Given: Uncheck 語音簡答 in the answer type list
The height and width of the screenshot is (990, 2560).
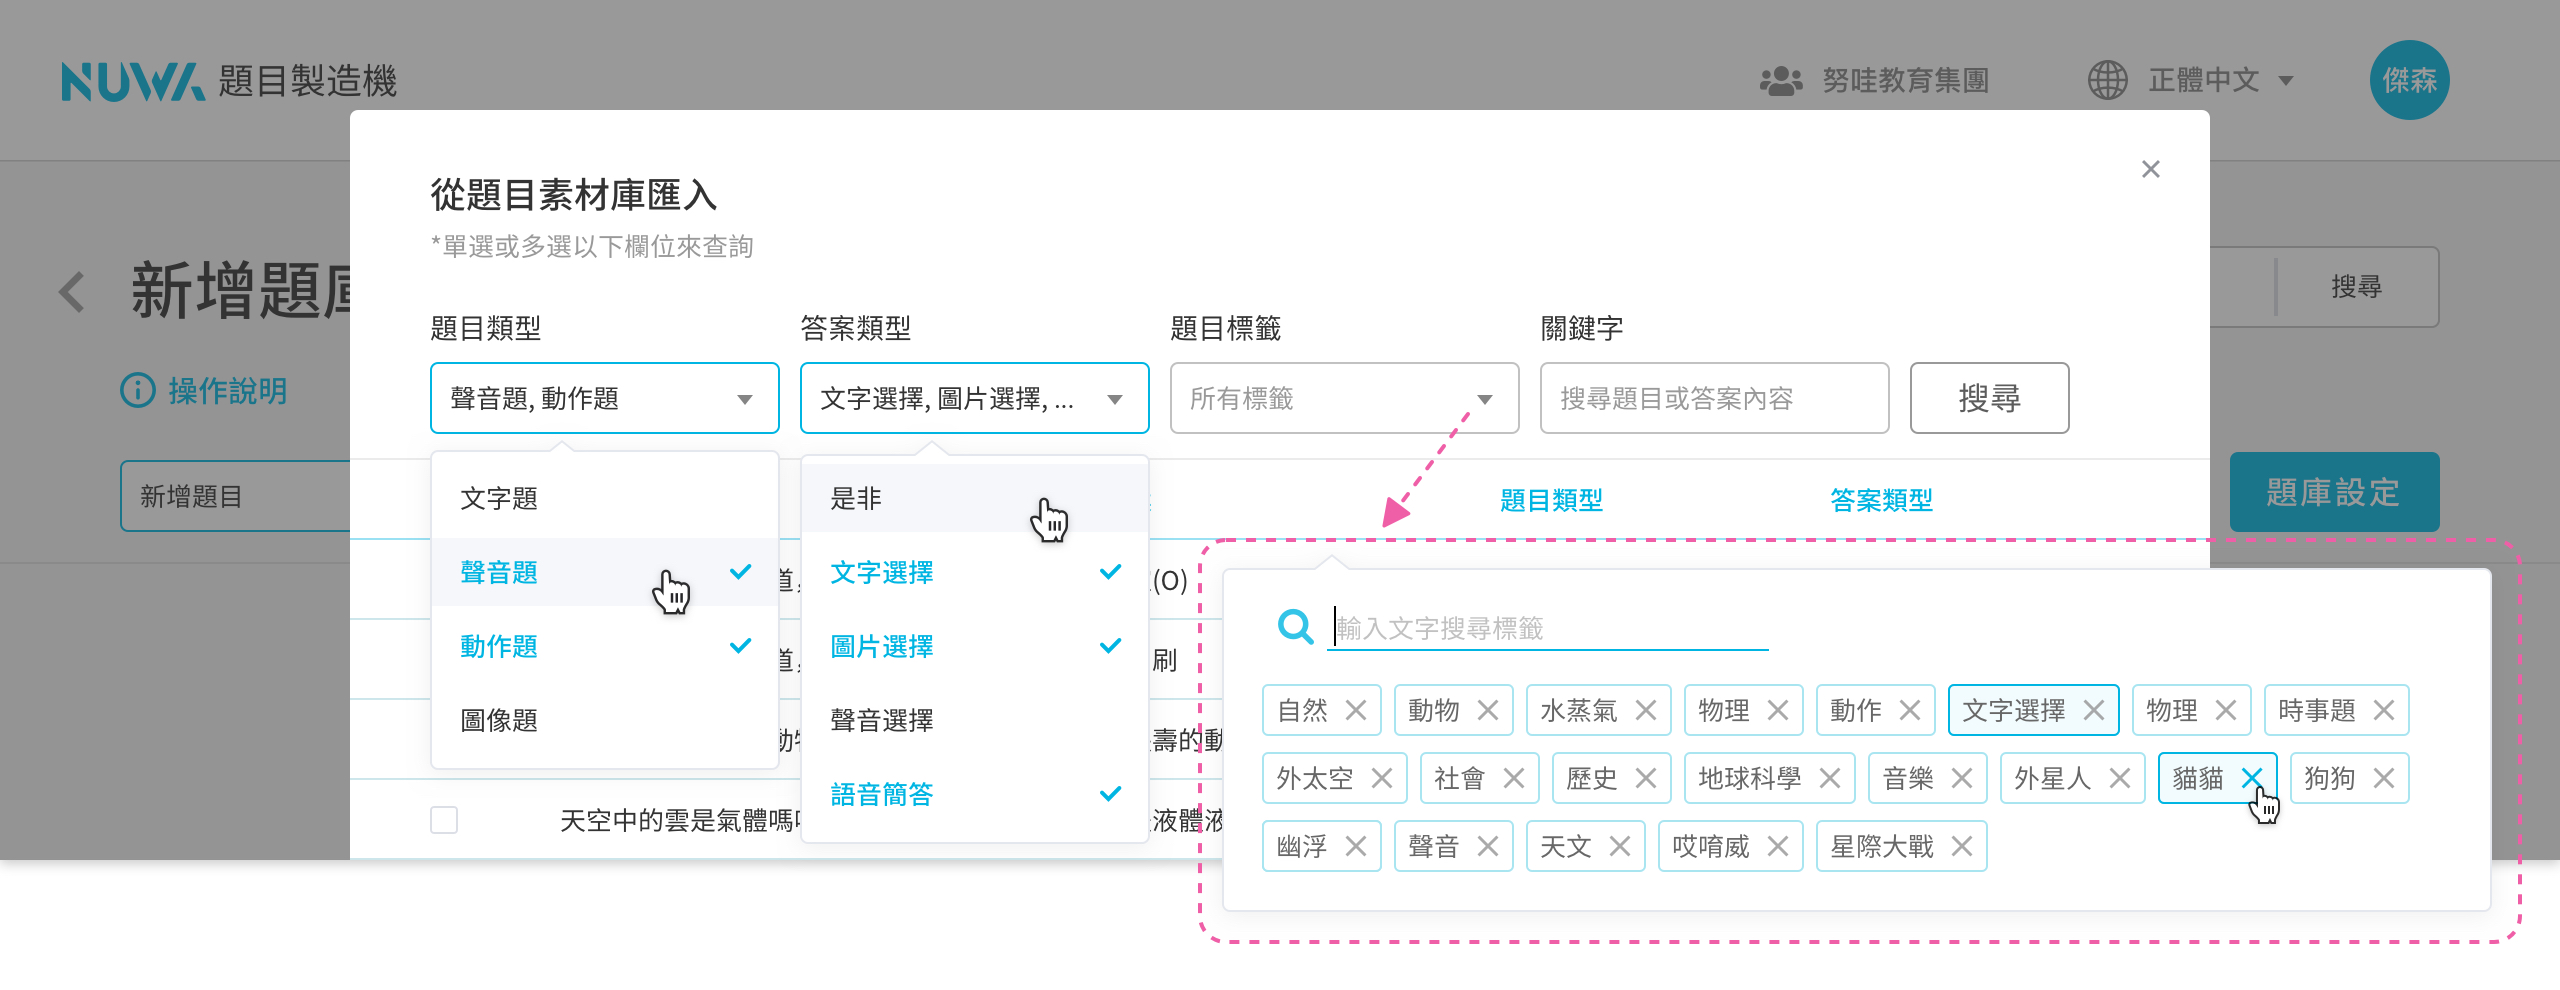Looking at the screenshot, I should 975,794.
